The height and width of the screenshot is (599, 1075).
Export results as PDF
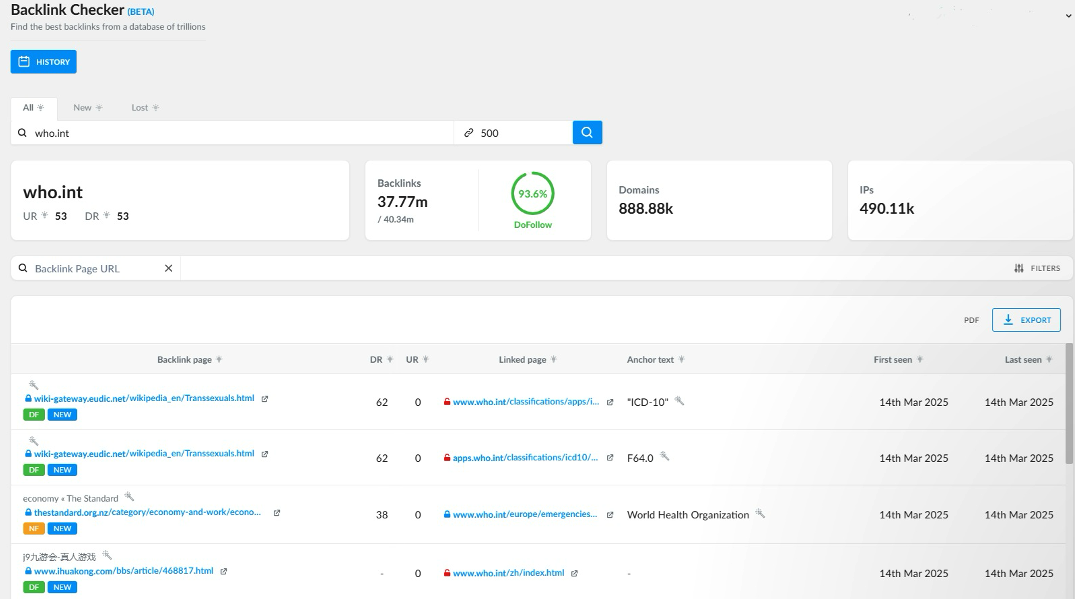pyautogui.click(x=971, y=320)
